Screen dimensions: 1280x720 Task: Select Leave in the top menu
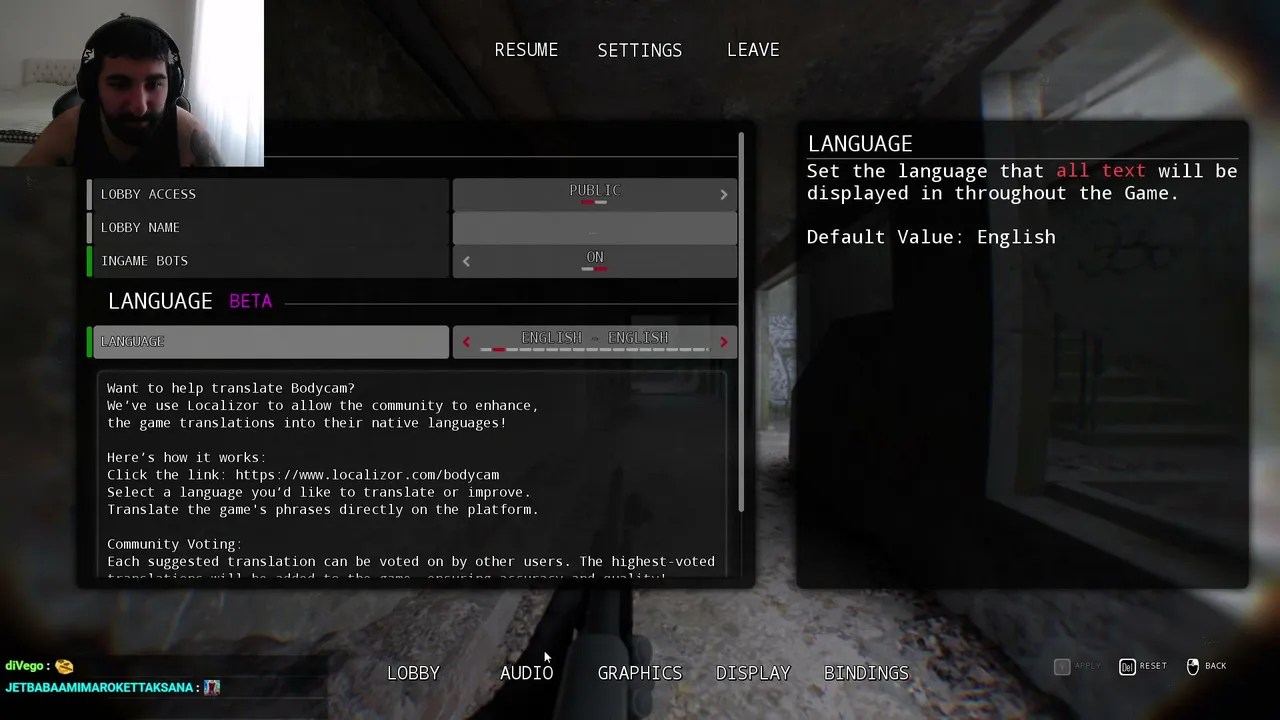pyautogui.click(x=753, y=50)
